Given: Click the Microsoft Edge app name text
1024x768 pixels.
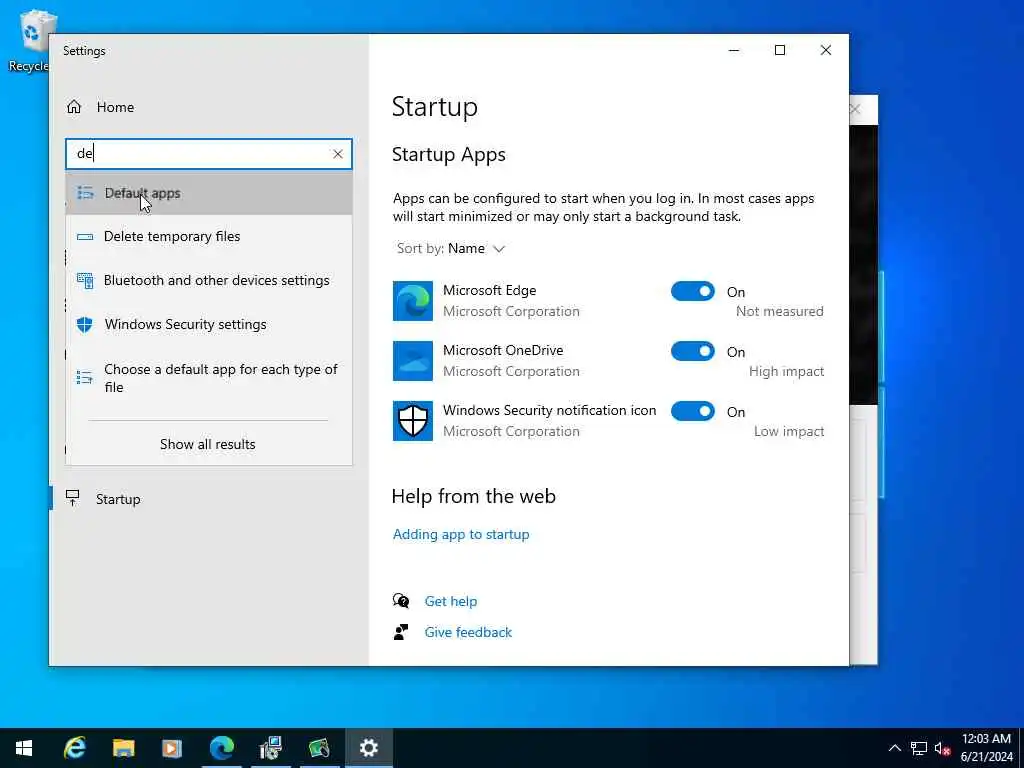Looking at the screenshot, I should [489, 291].
